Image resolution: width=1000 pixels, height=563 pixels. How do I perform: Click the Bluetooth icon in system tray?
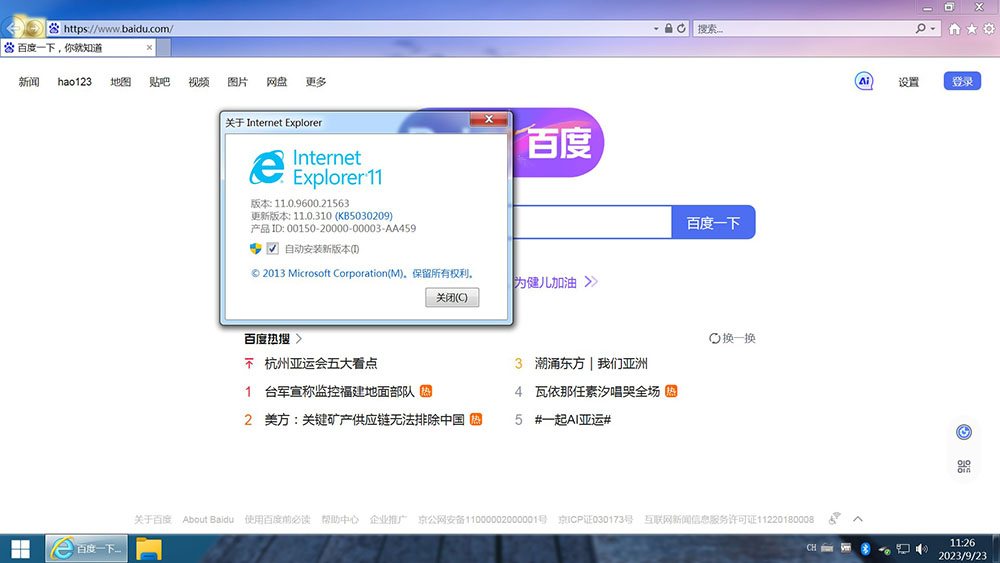pyautogui.click(x=865, y=548)
